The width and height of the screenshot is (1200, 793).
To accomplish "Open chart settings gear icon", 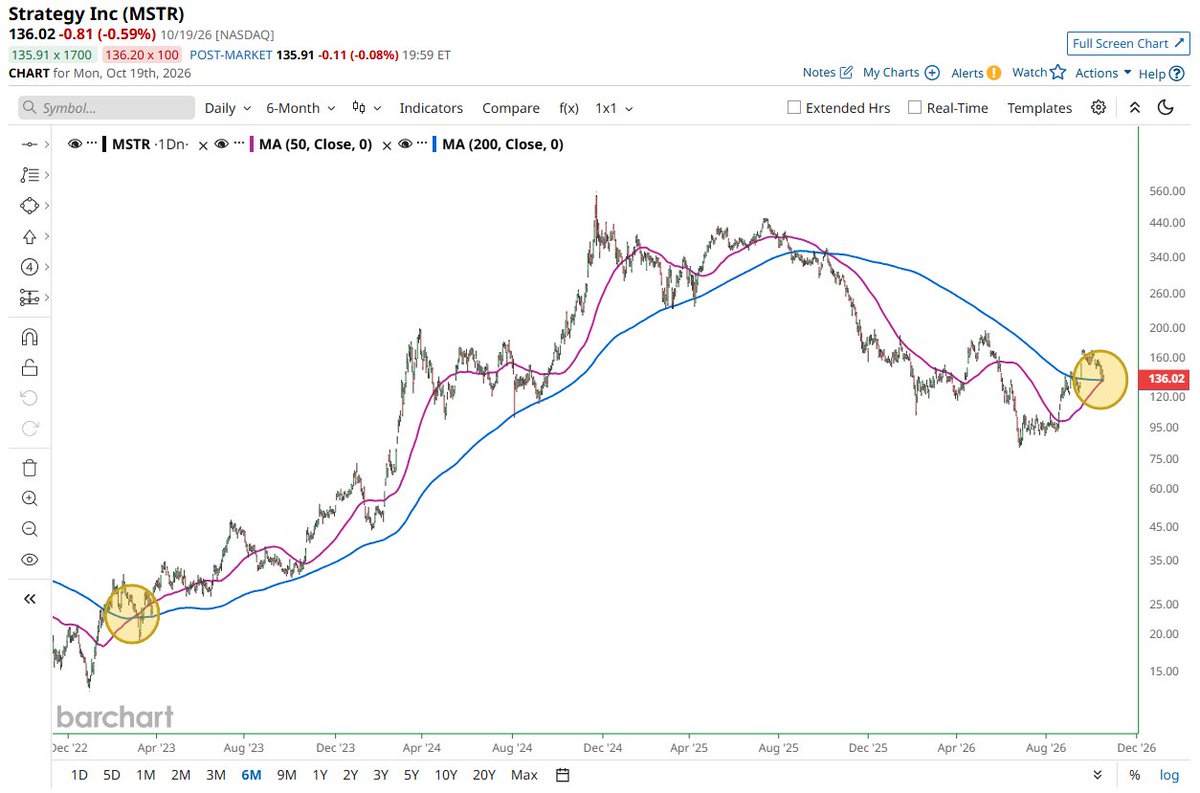I will click(1099, 108).
